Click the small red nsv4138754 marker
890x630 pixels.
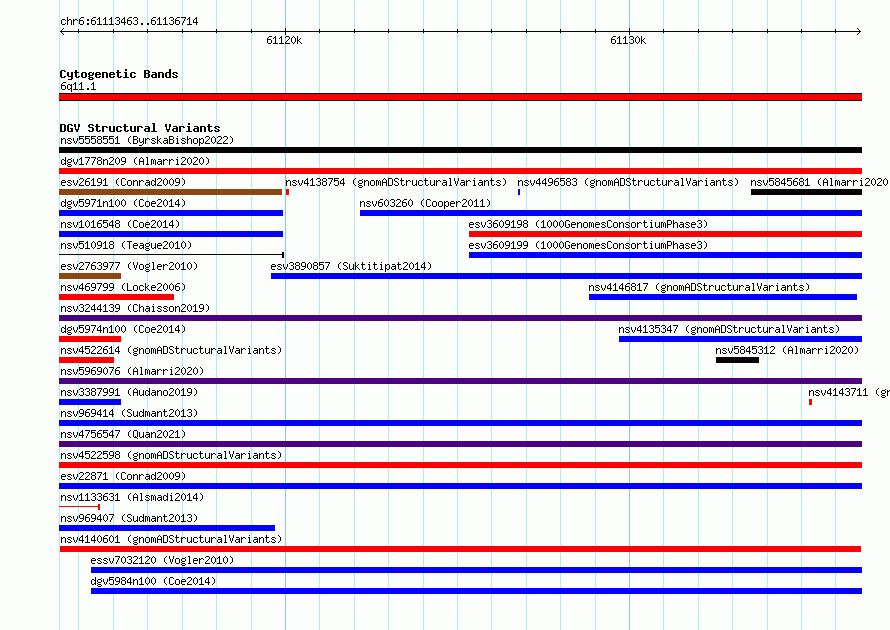(287, 192)
